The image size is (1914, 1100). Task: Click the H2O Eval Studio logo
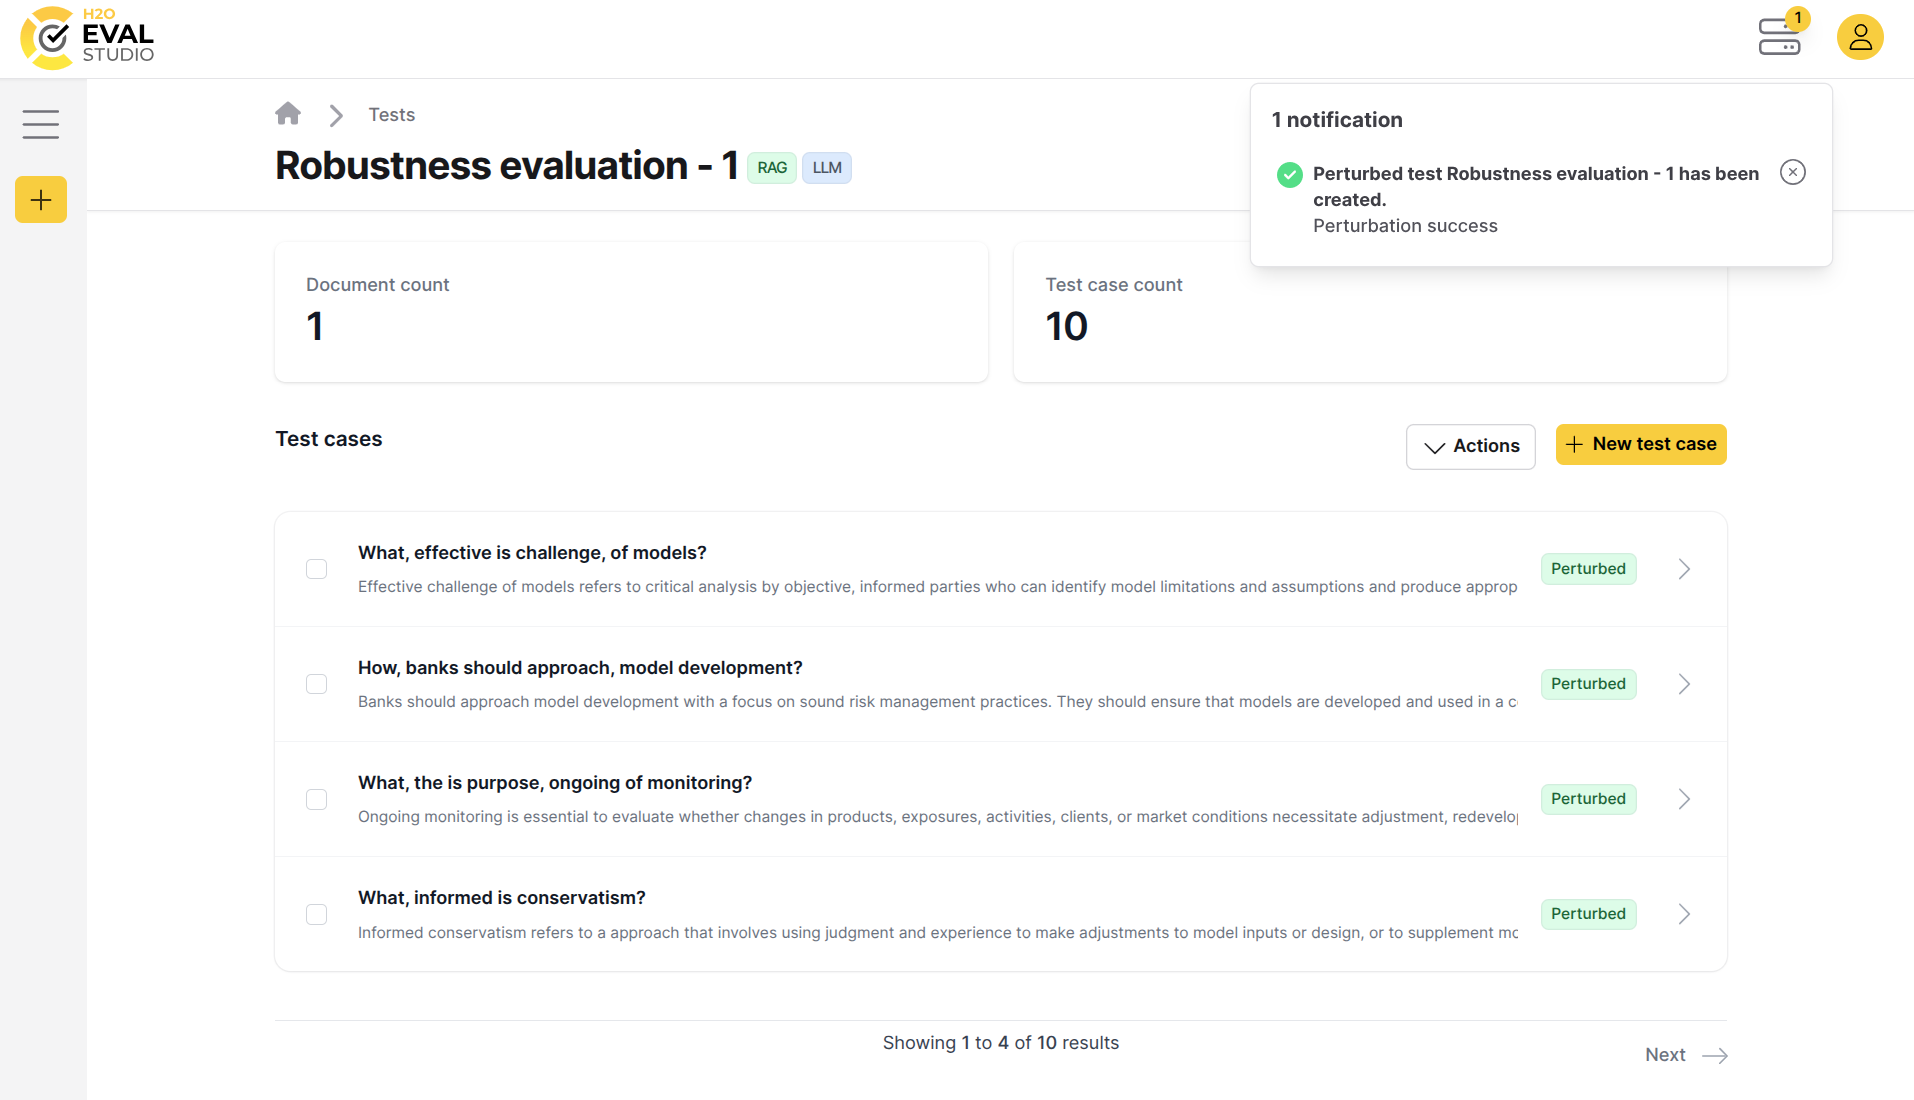point(87,38)
